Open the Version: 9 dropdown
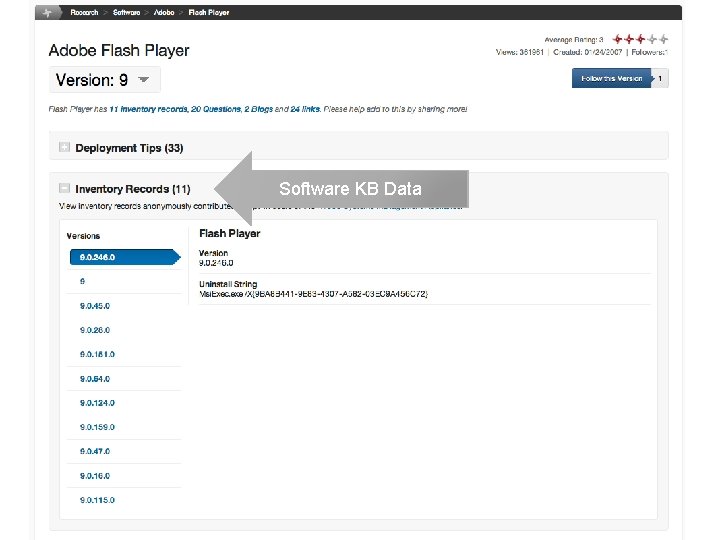The height and width of the screenshot is (540, 720). [105, 80]
